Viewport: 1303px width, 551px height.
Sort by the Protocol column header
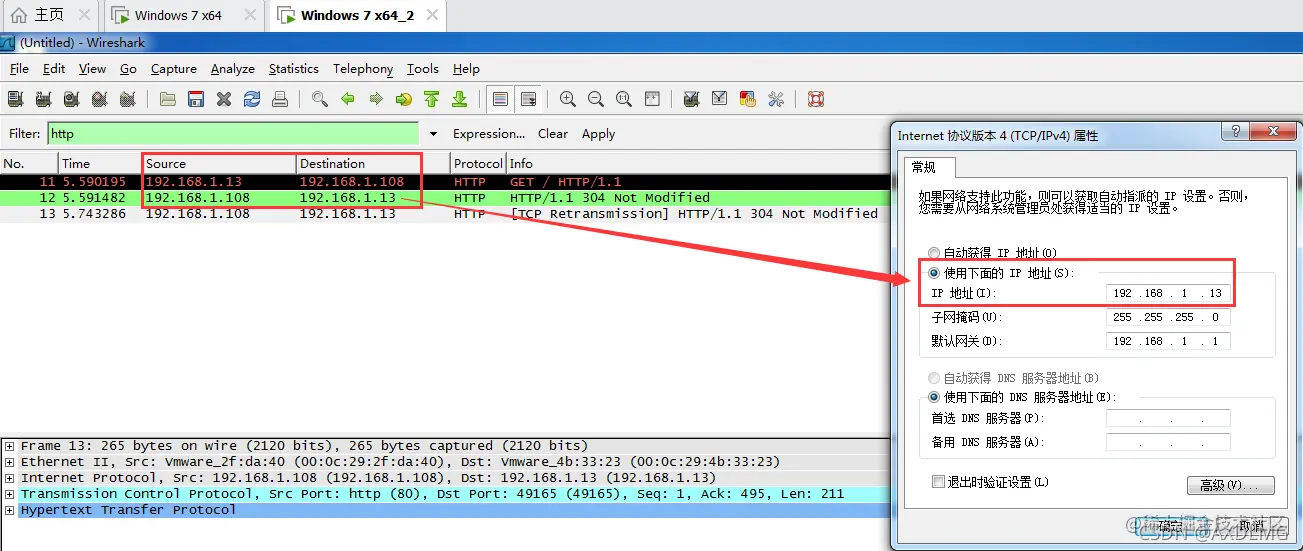(478, 164)
